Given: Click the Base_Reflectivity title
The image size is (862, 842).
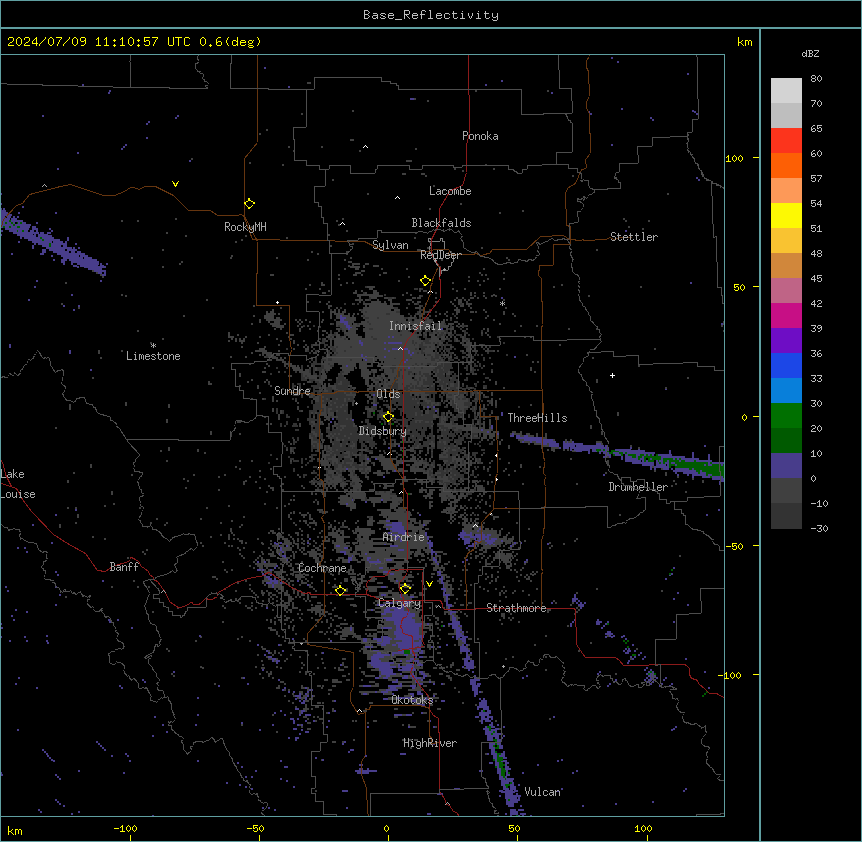Looking at the screenshot, I should (x=431, y=15).
